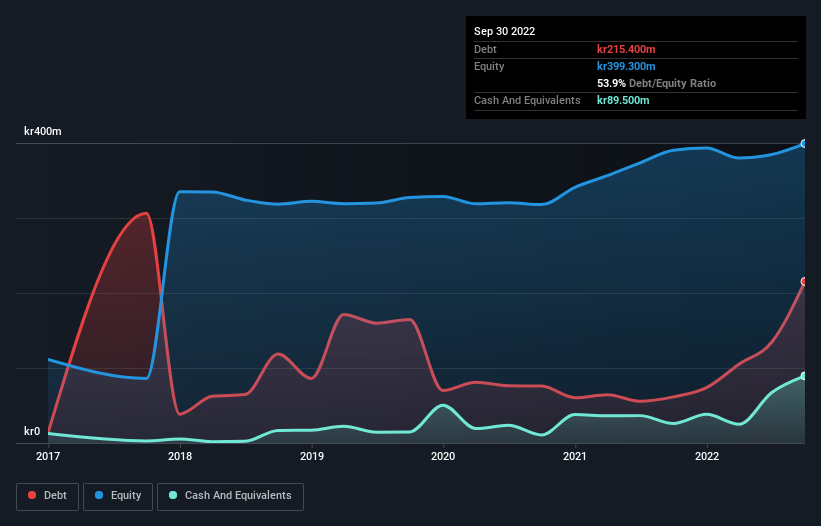Click the 2018 x-axis label
This screenshot has height=526, width=821.
click(x=180, y=456)
